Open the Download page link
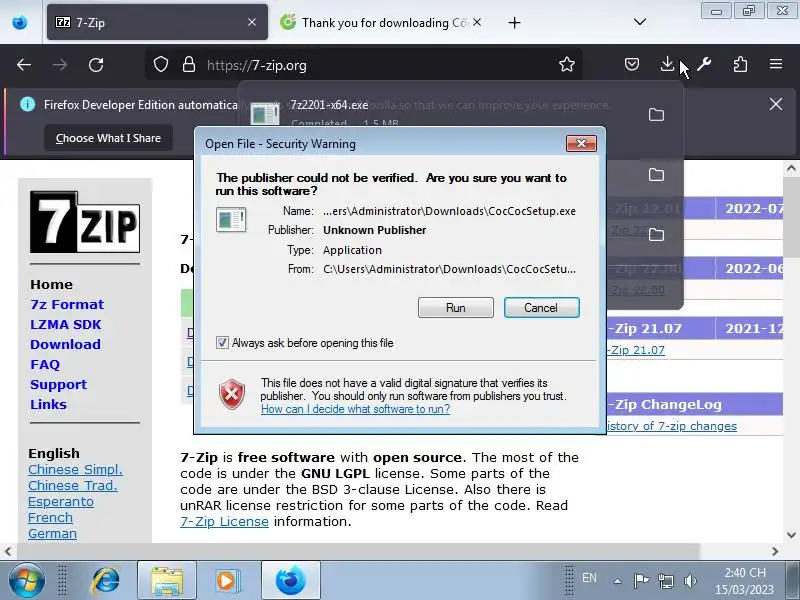This screenshot has width=800, height=600. (x=65, y=344)
